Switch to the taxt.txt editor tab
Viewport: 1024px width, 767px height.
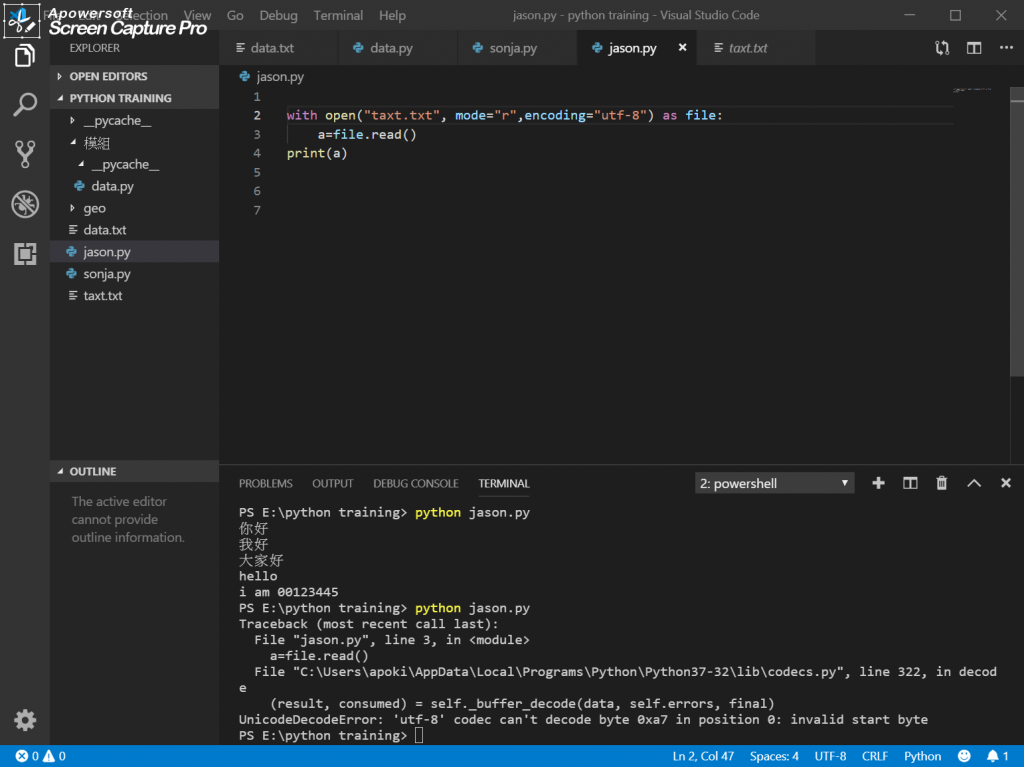coord(756,48)
